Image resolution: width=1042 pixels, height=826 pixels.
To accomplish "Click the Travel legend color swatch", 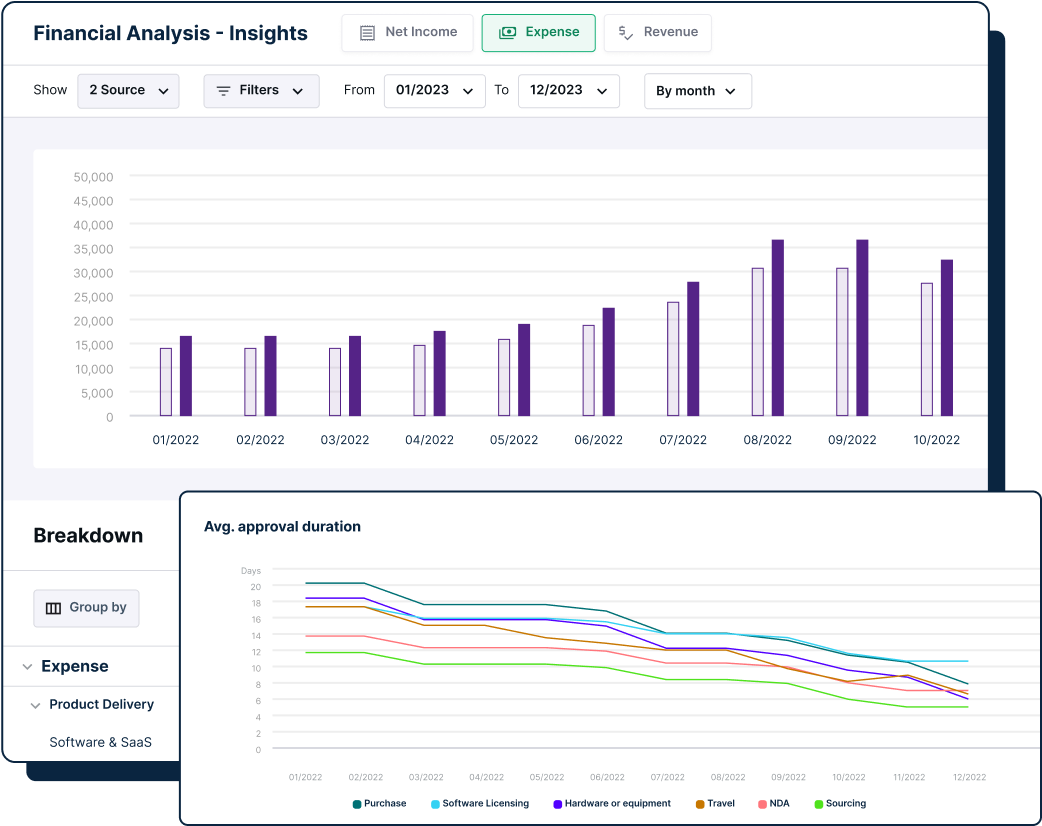I will 700,804.
